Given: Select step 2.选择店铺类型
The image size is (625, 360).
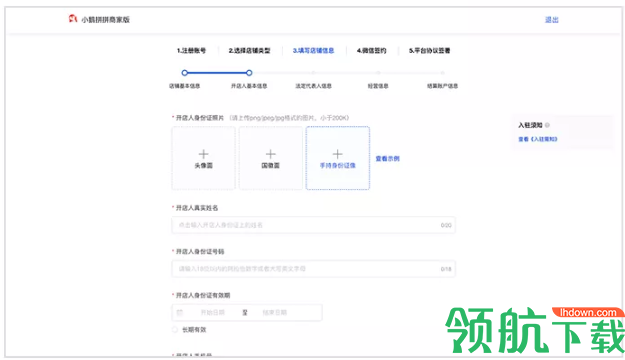Looking at the screenshot, I should point(250,51).
